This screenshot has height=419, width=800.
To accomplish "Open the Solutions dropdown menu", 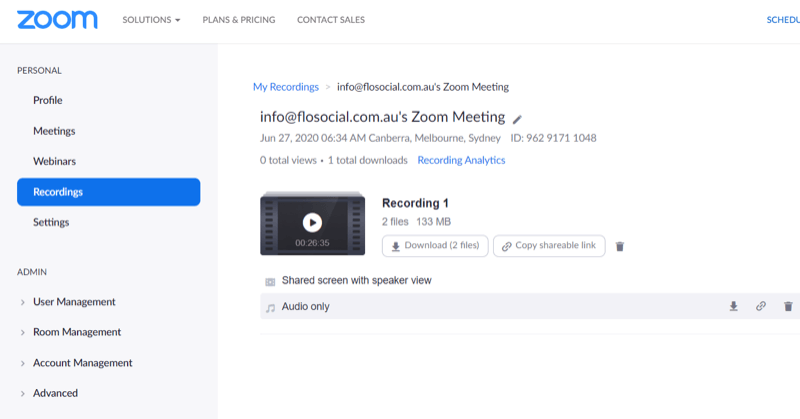I will click(151, 20).
